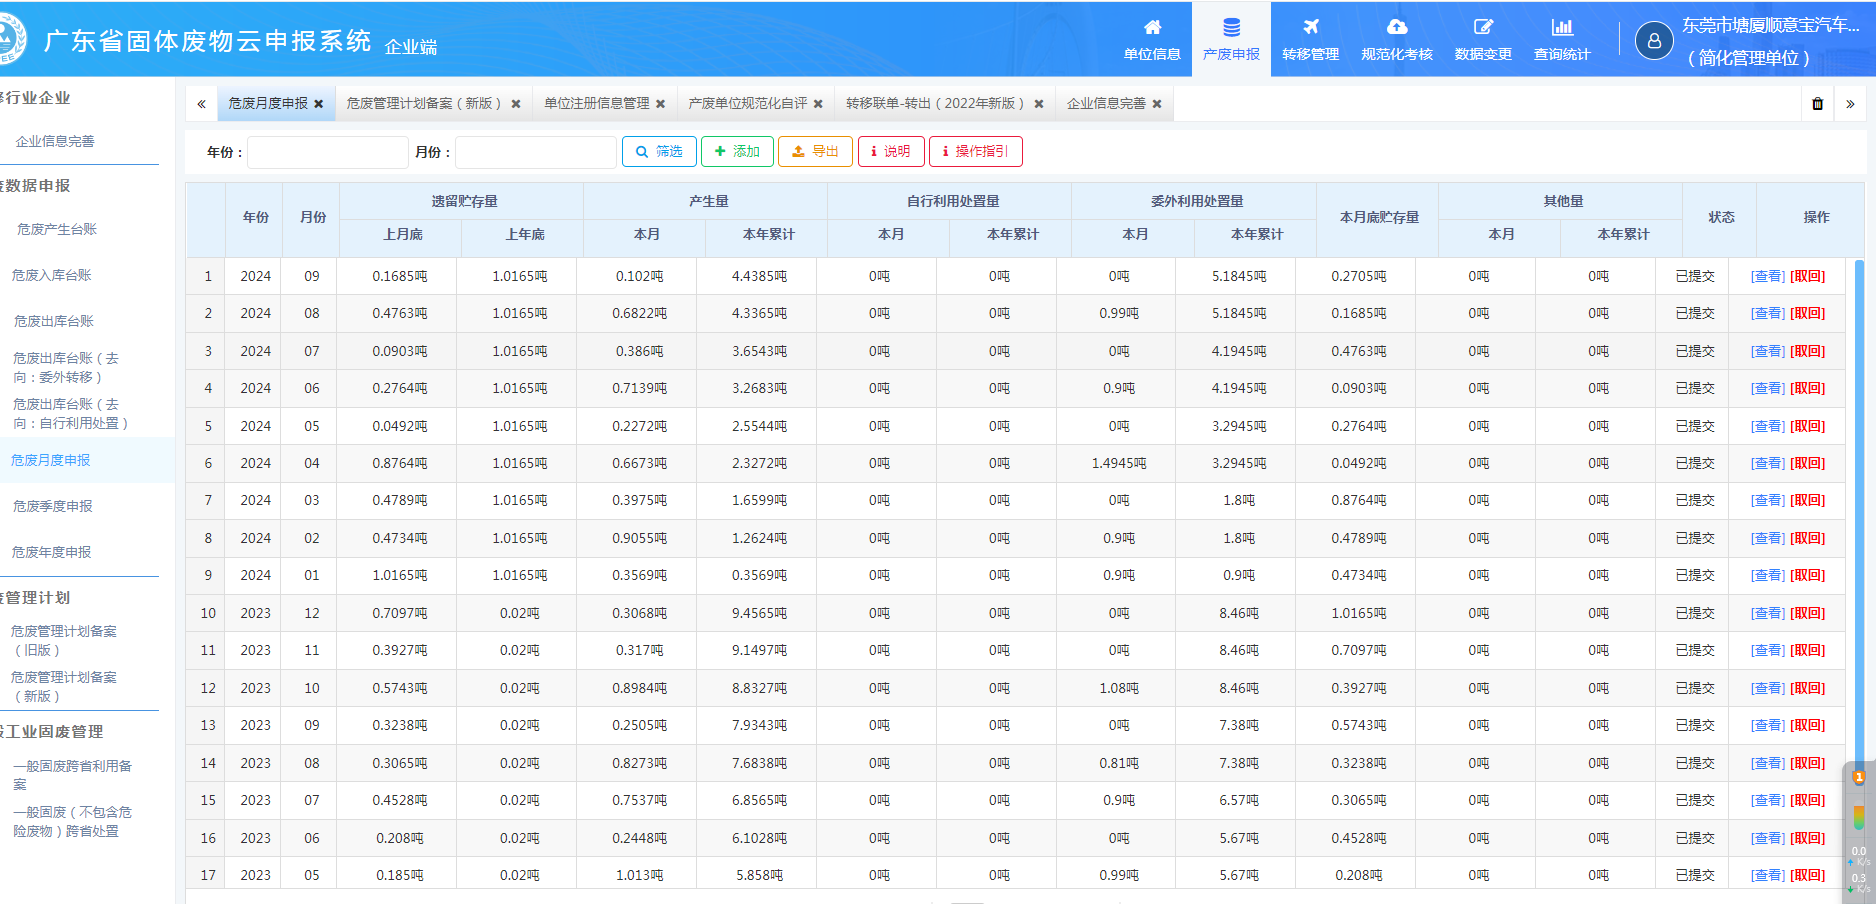Click the user avatar icon
Viewport: 1876px width, 904px height.
(x=1654, y=41)
